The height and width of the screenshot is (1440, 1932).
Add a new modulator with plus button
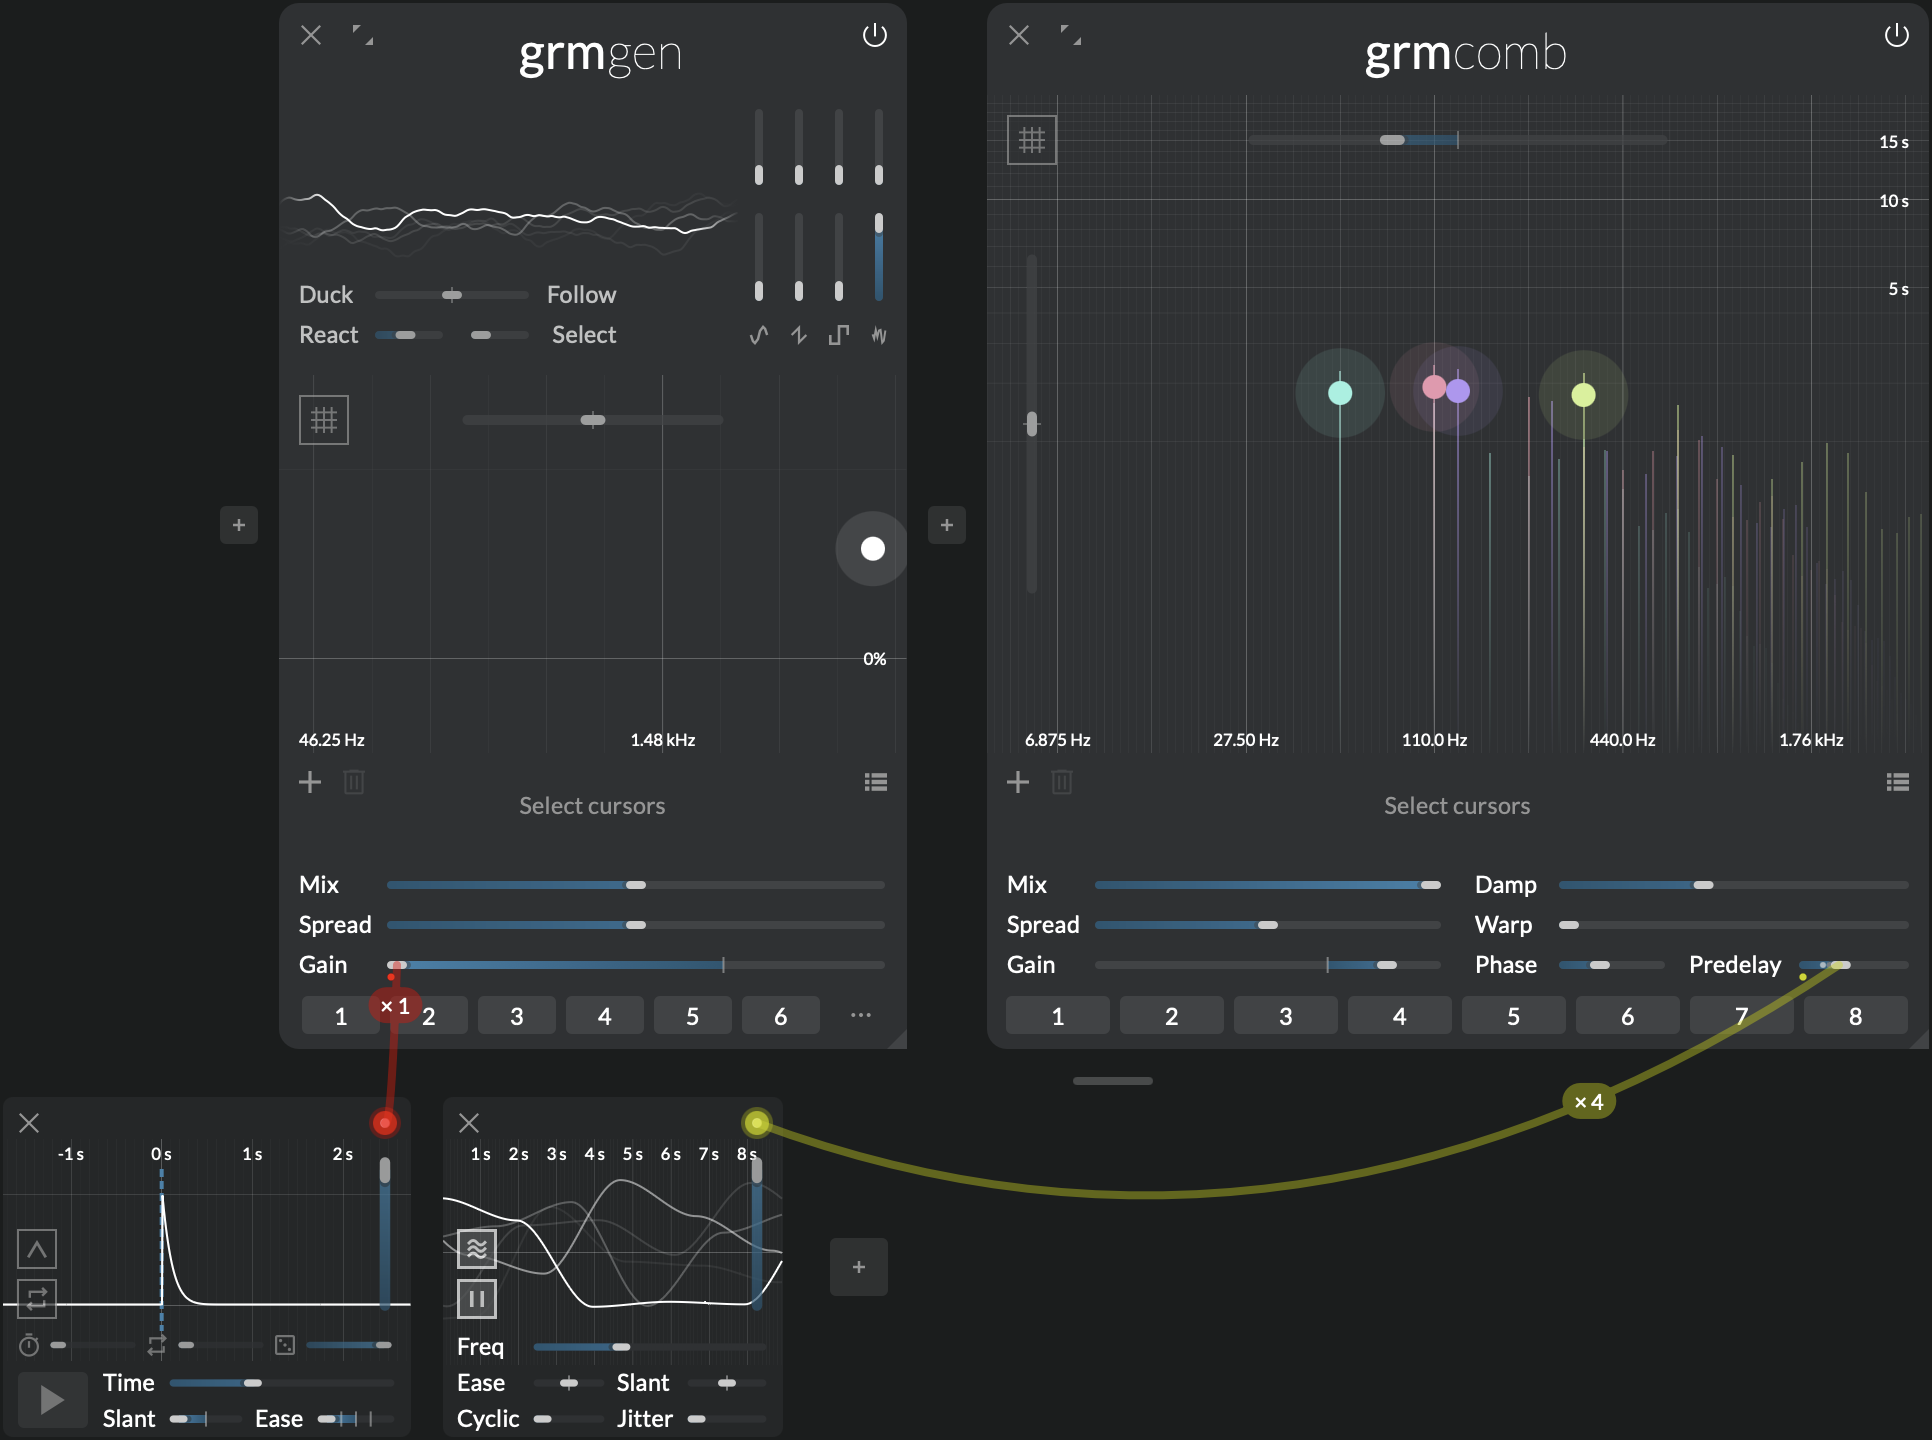tap(858, 1267)
